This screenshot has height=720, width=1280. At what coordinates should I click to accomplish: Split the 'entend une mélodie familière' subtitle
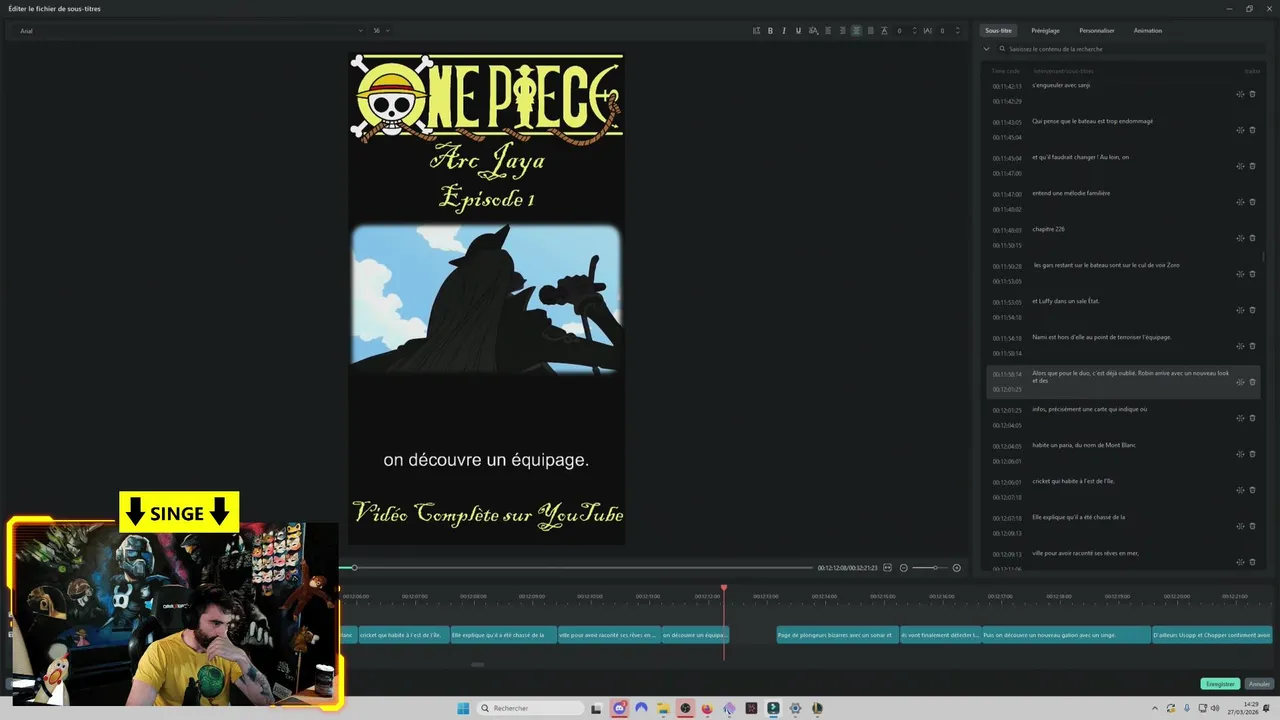pos(1240,202)
